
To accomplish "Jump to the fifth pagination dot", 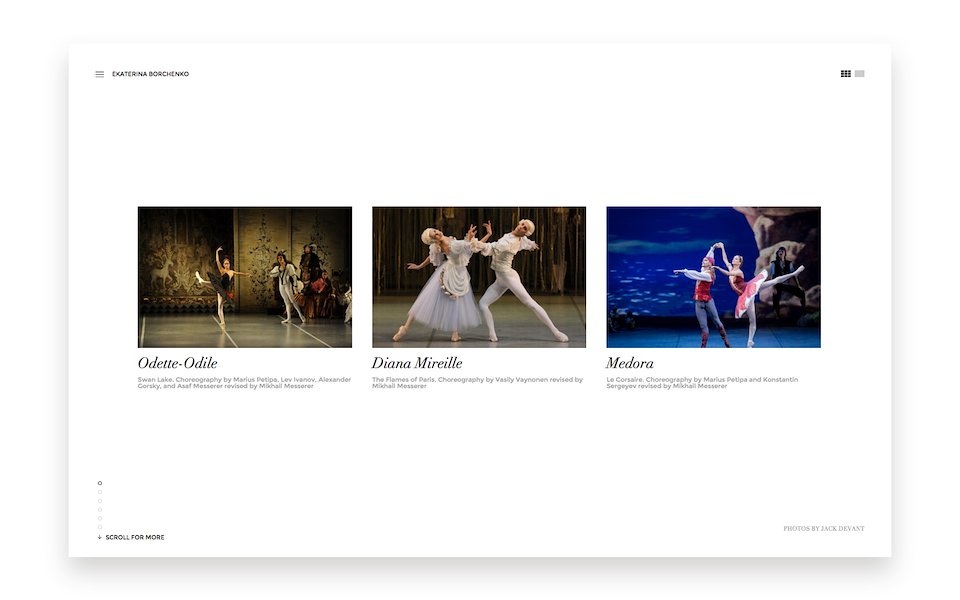I will click(x=100, y=518).
